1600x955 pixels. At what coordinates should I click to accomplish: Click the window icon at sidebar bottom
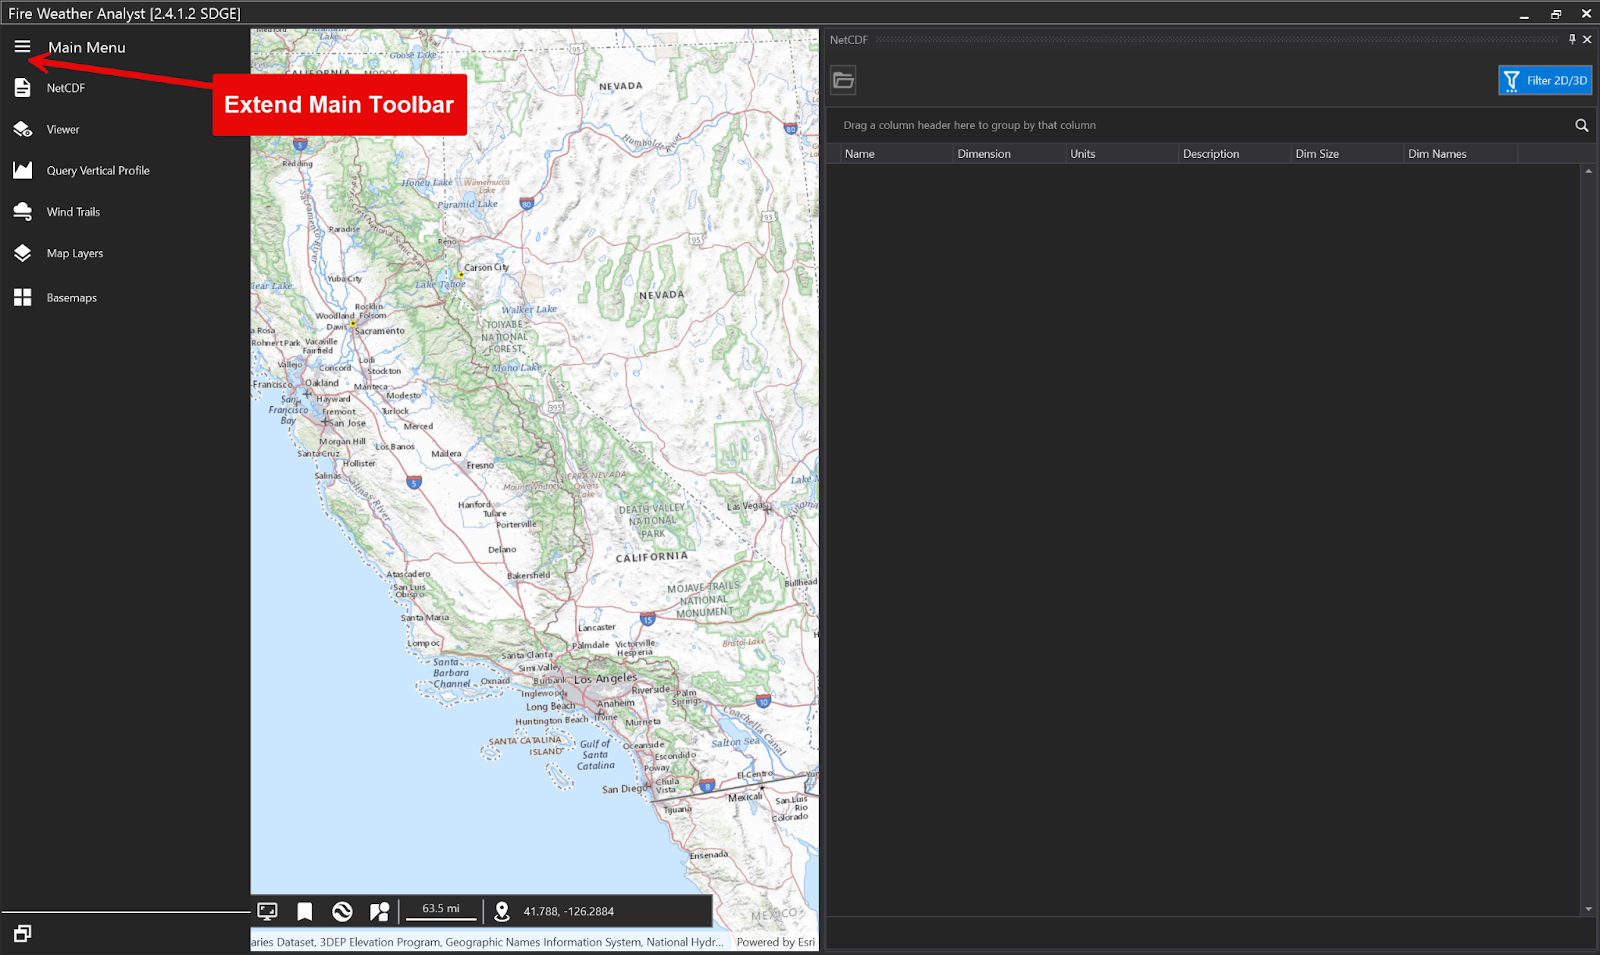click(22, 933)
